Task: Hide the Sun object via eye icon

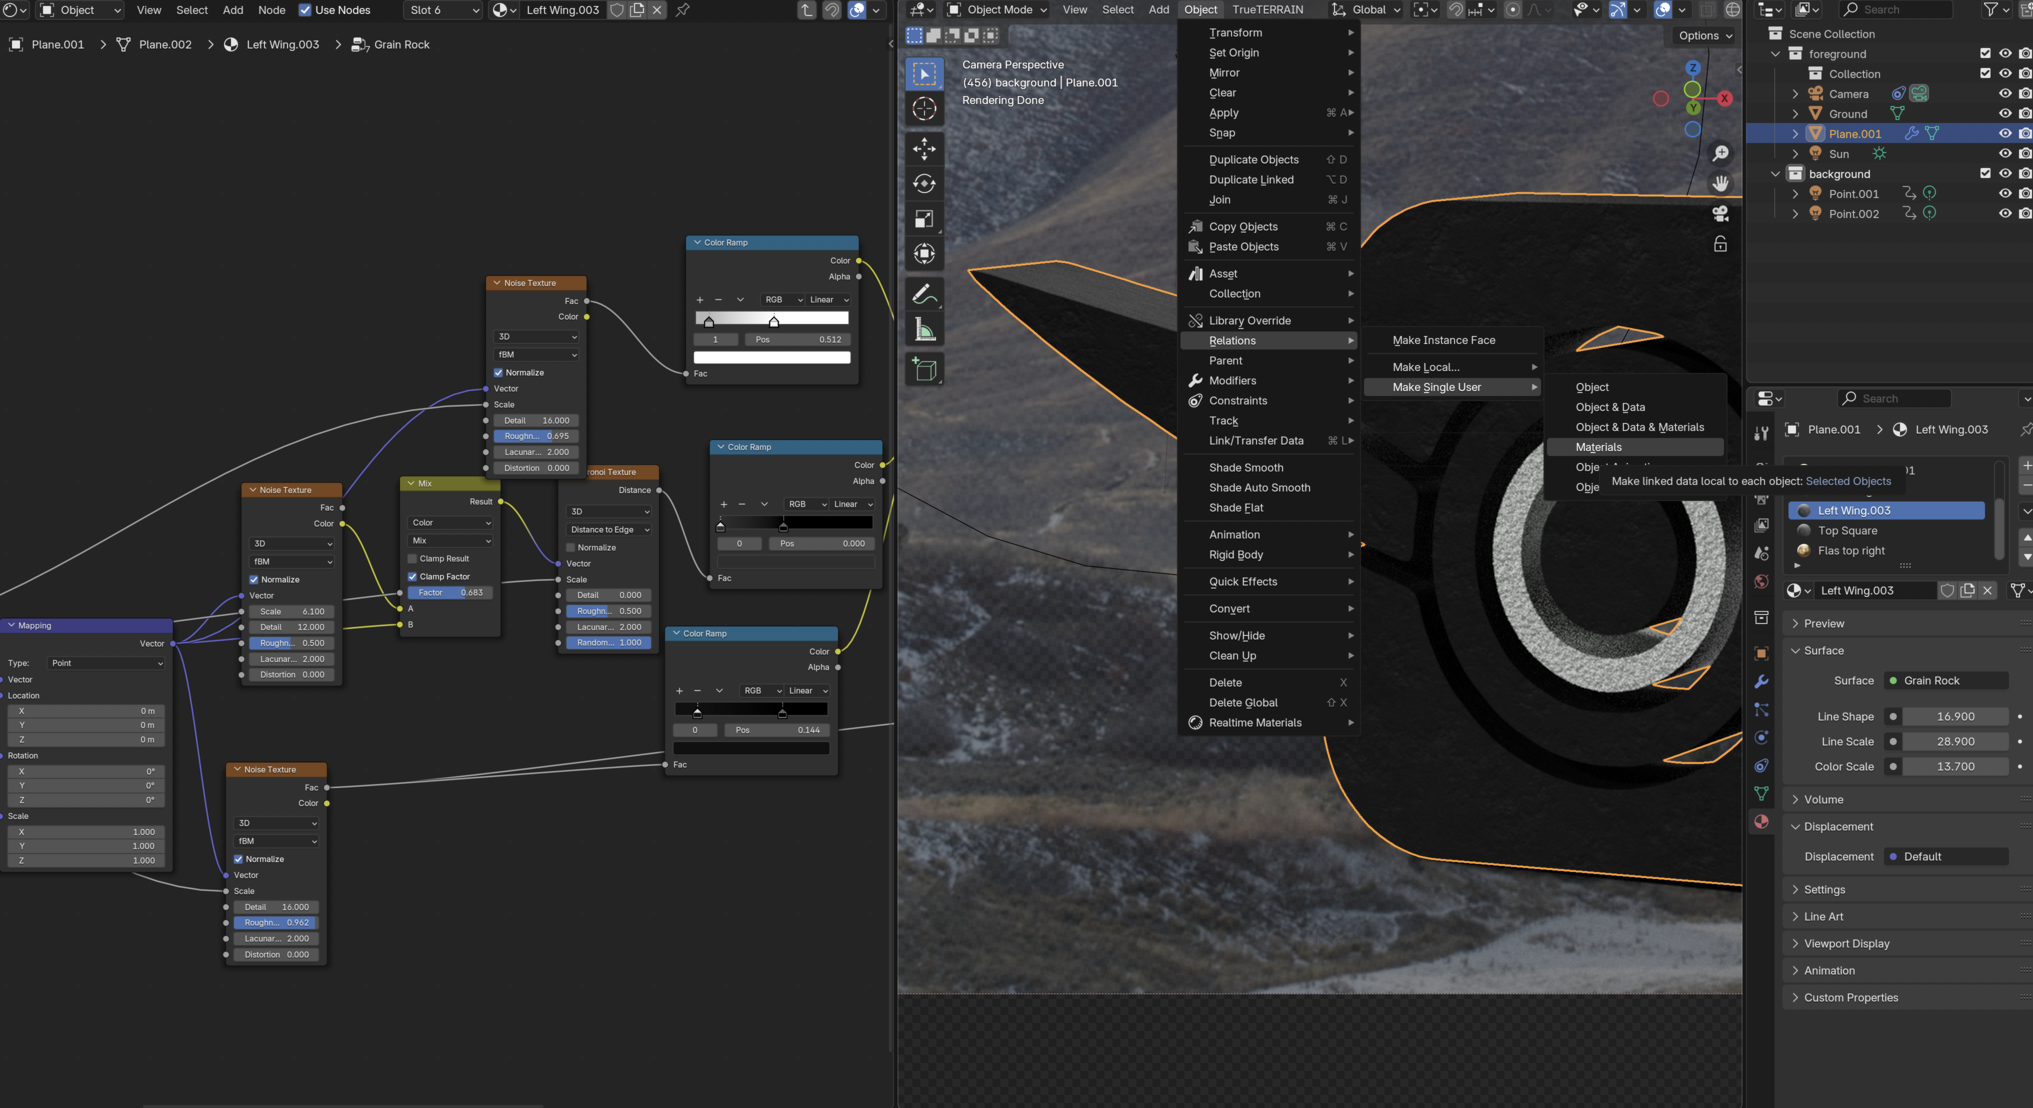Action: tap(2004, 154)
